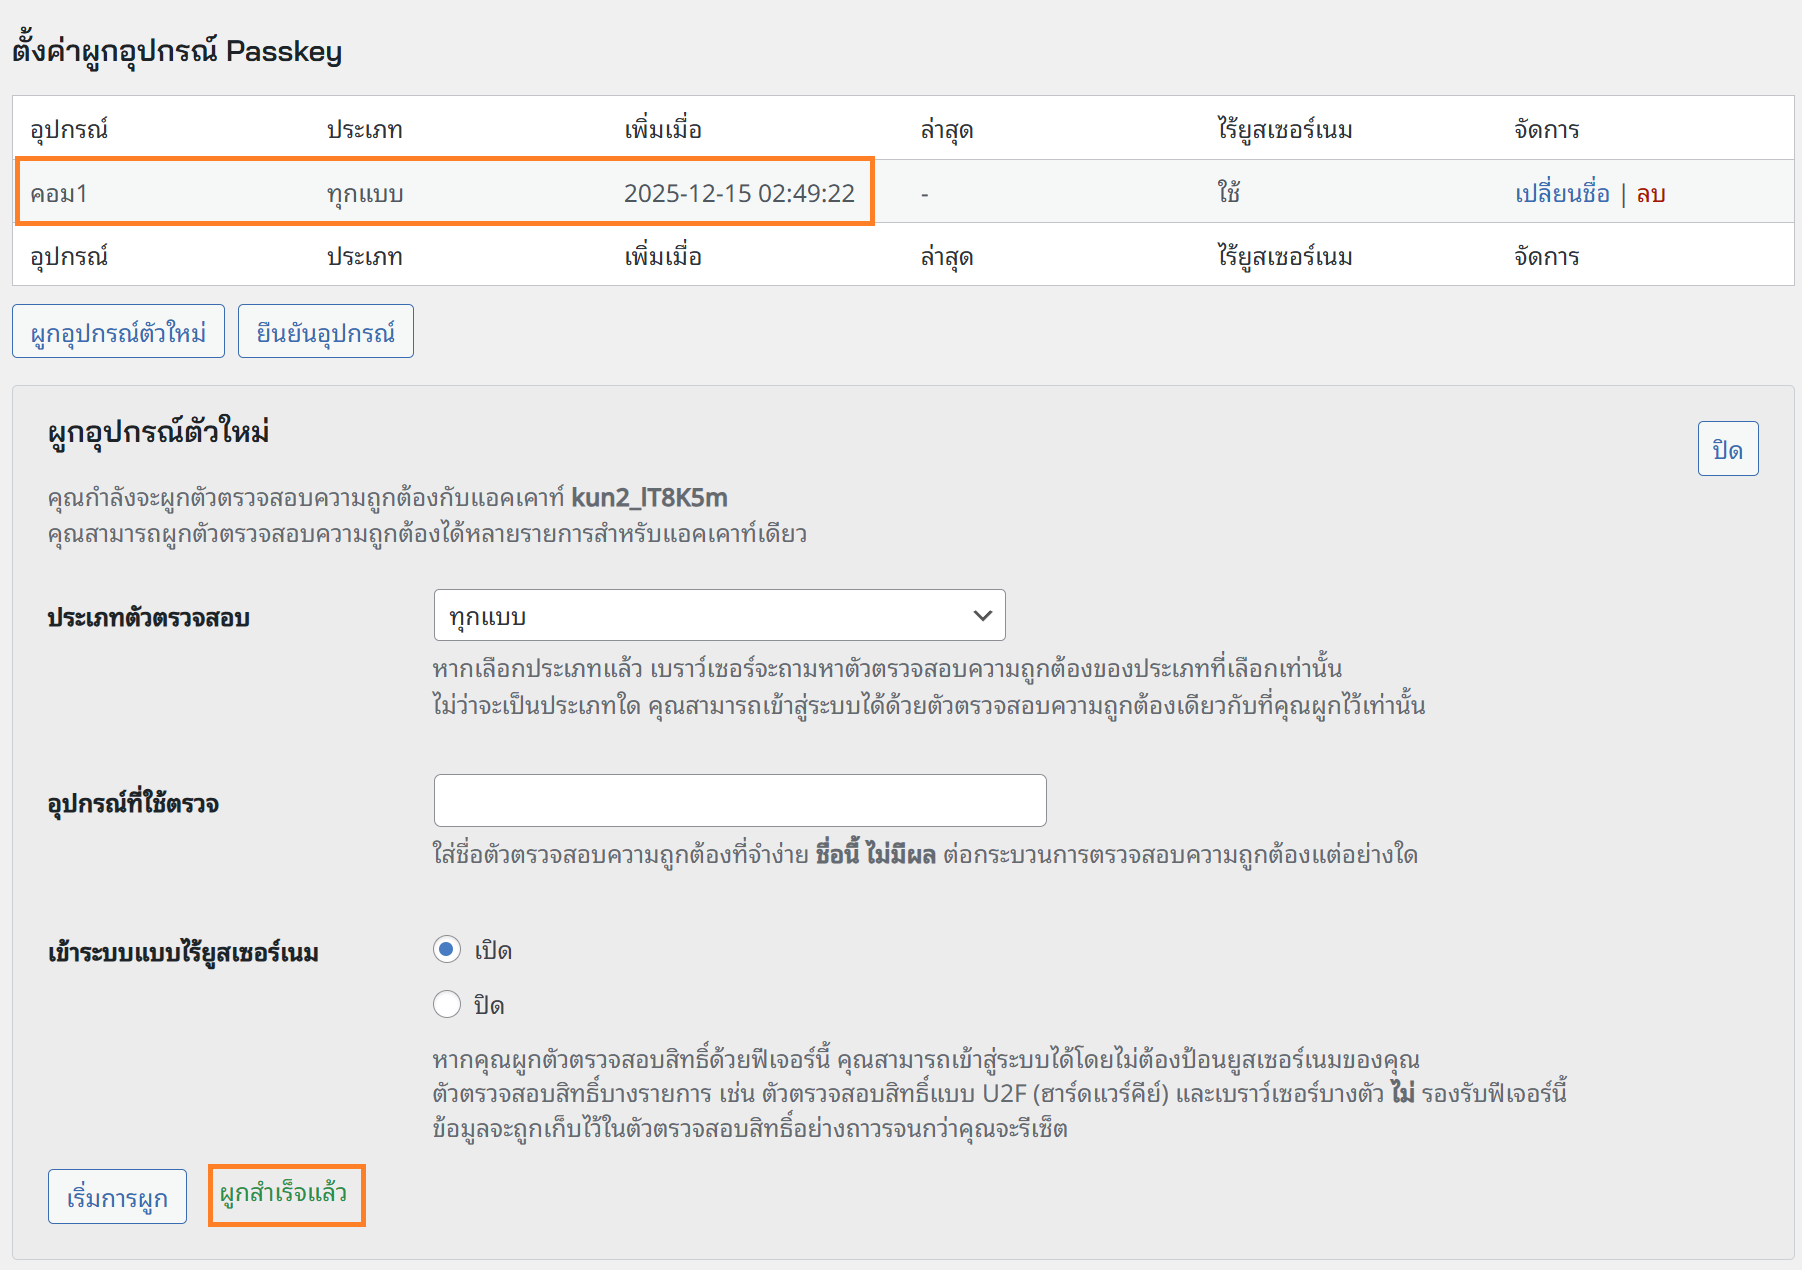
Task: Delete device คอม1 via ลบ link
Action: point(1650,193)
